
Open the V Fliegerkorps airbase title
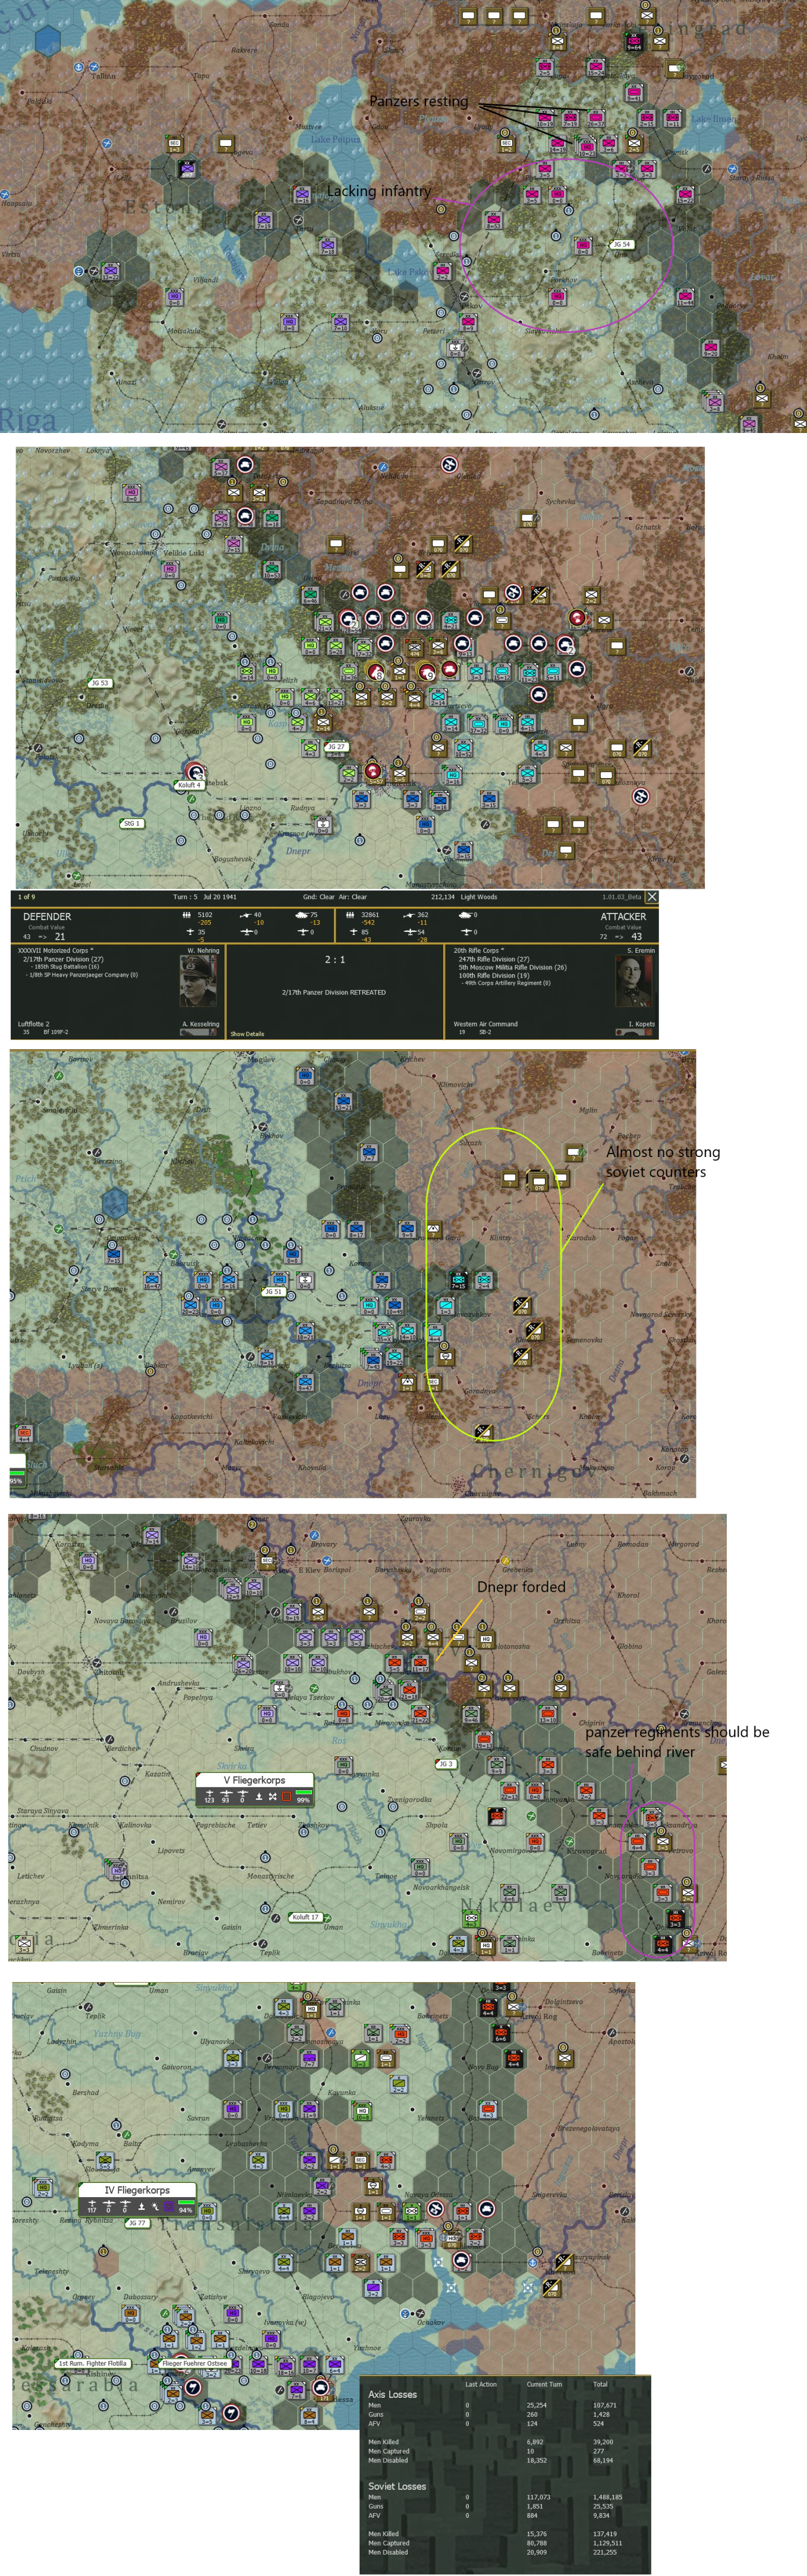[x=254, y=1780]
